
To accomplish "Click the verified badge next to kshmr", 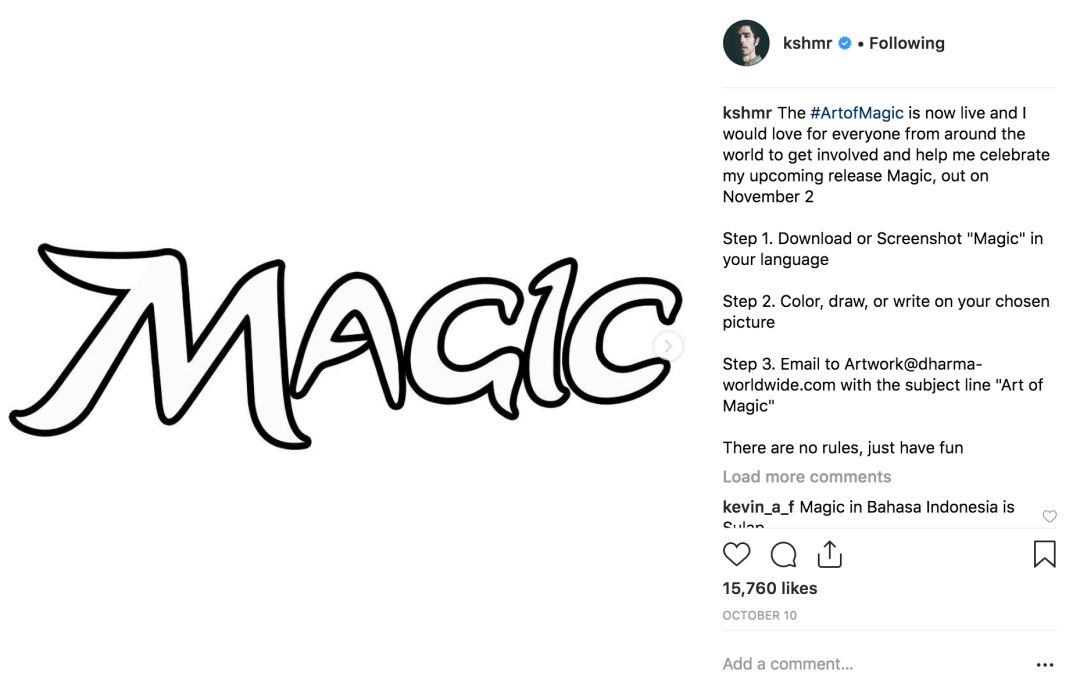I will coord(844,43).
